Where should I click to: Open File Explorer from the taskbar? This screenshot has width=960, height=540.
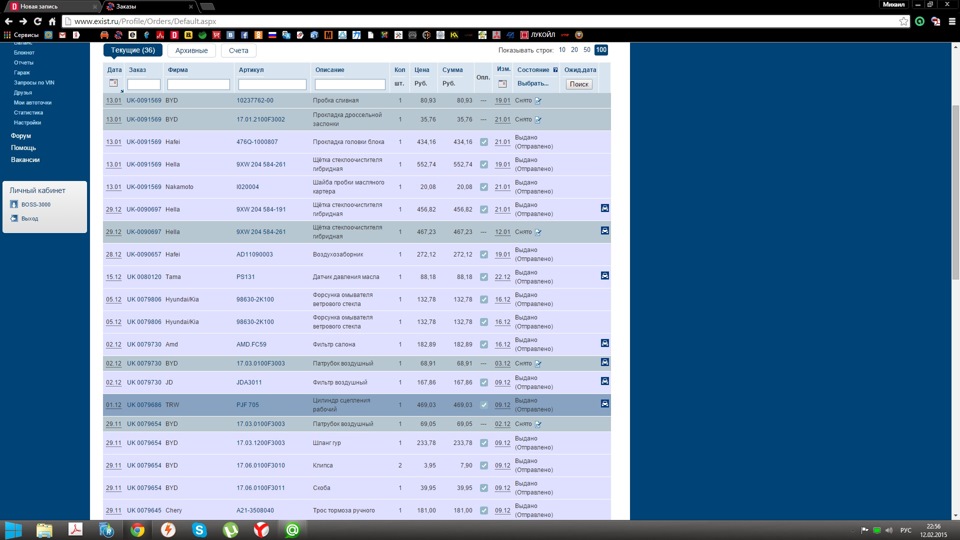[44, 530]
